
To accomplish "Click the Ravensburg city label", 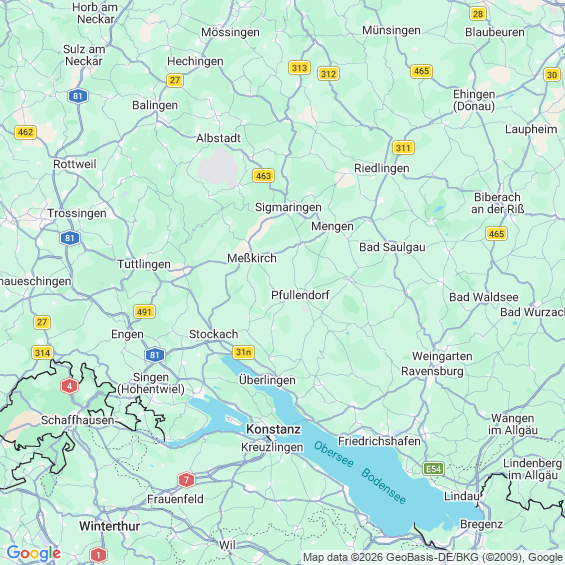I will click(432, 371).
